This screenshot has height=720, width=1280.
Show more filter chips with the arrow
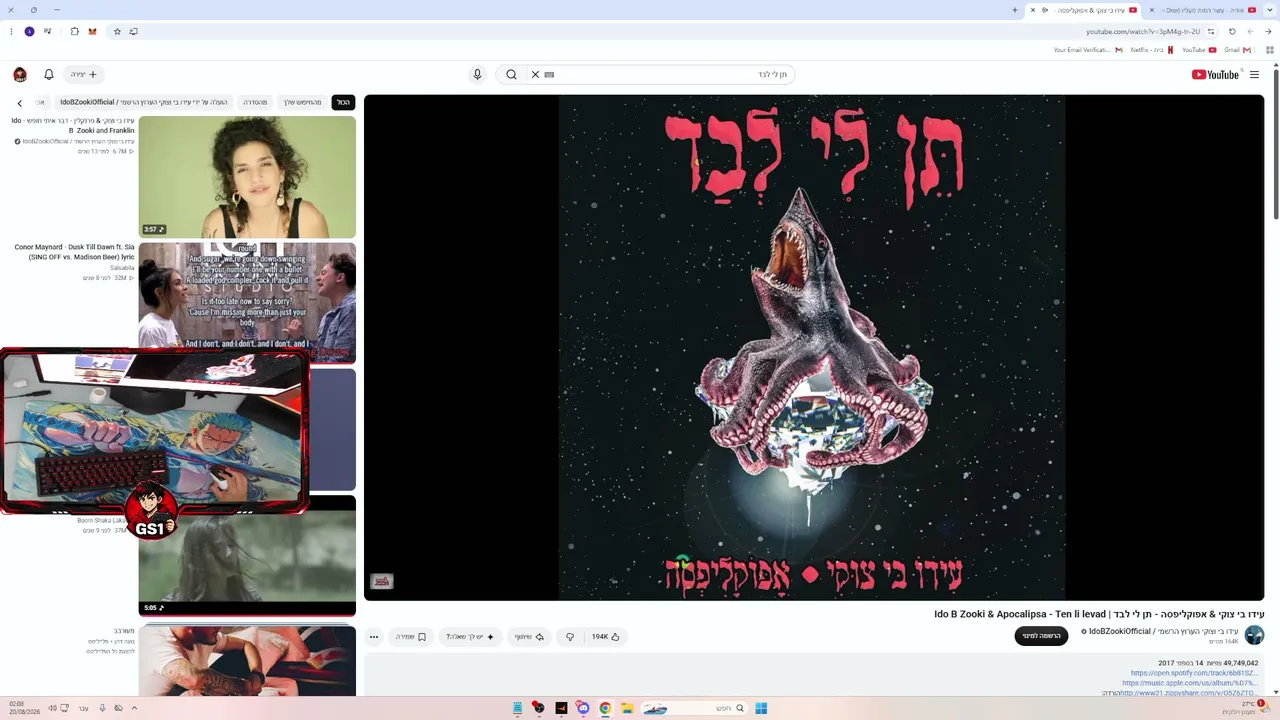click(x=19, y=103)
